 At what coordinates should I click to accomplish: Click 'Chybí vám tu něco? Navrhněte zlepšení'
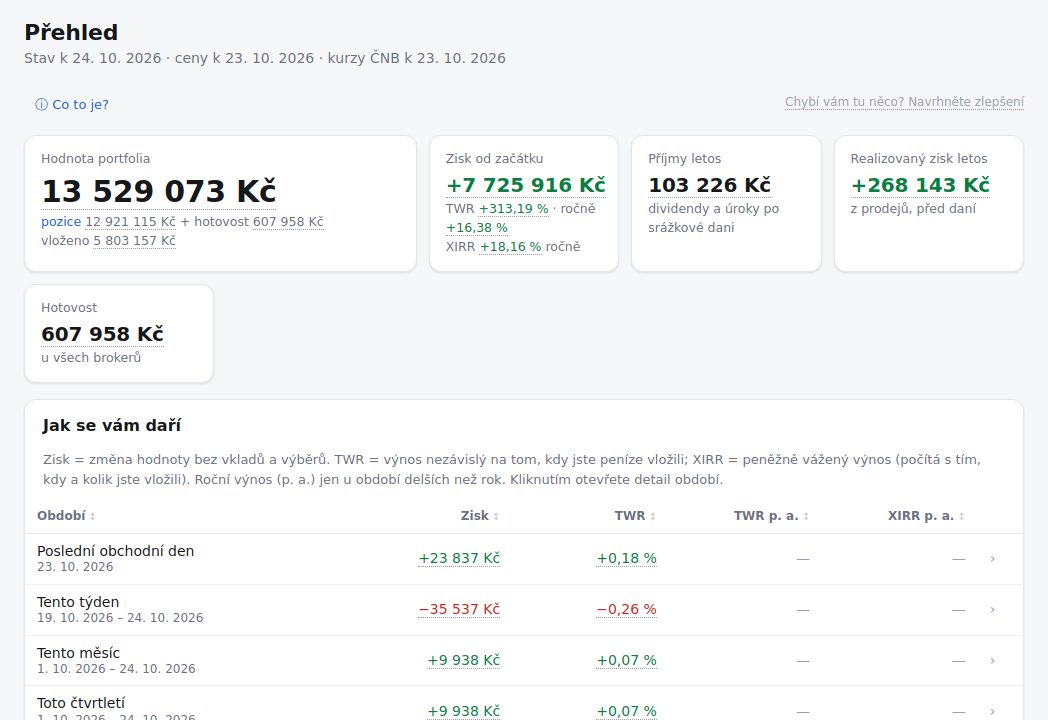(x=904, y=102)
